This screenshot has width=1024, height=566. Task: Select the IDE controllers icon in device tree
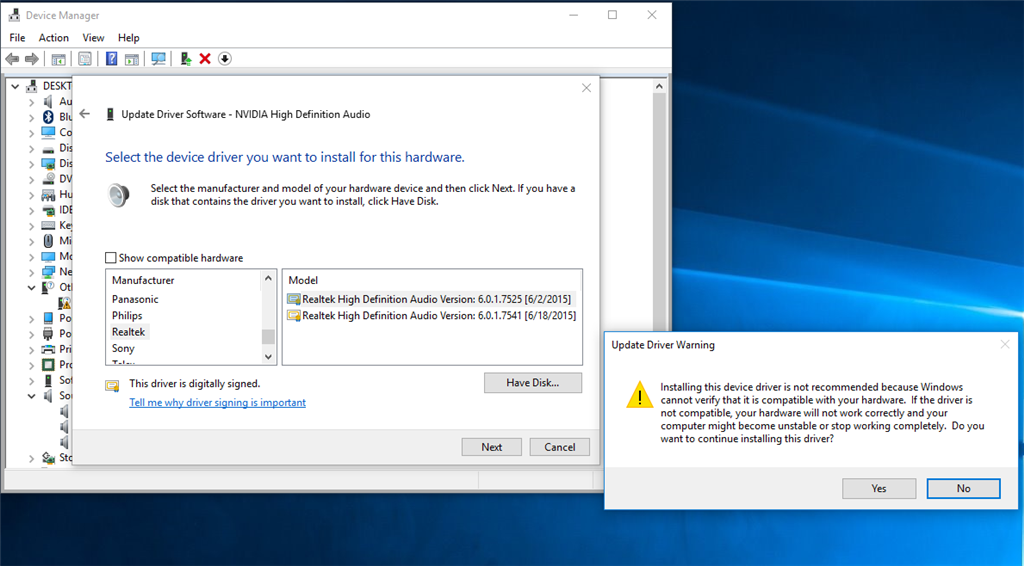pyautogui.click(x=48, y=210)
